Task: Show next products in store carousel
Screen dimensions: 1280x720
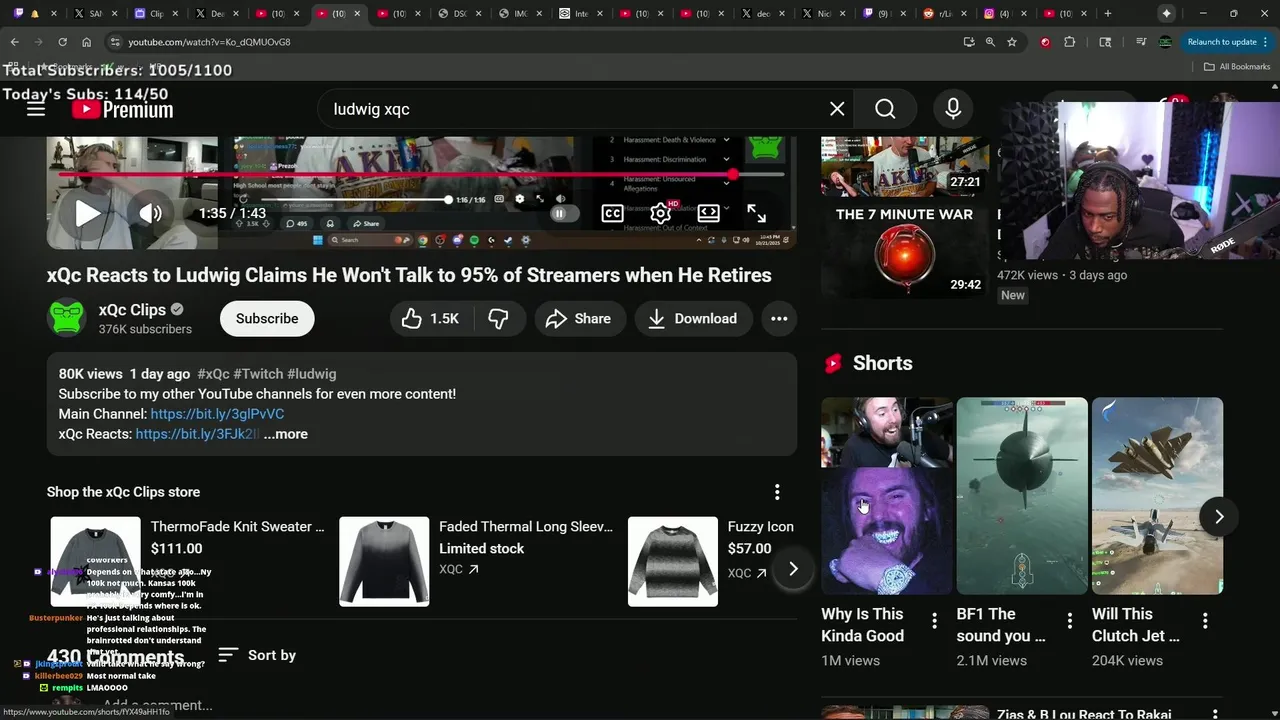Action: (792, 569)
